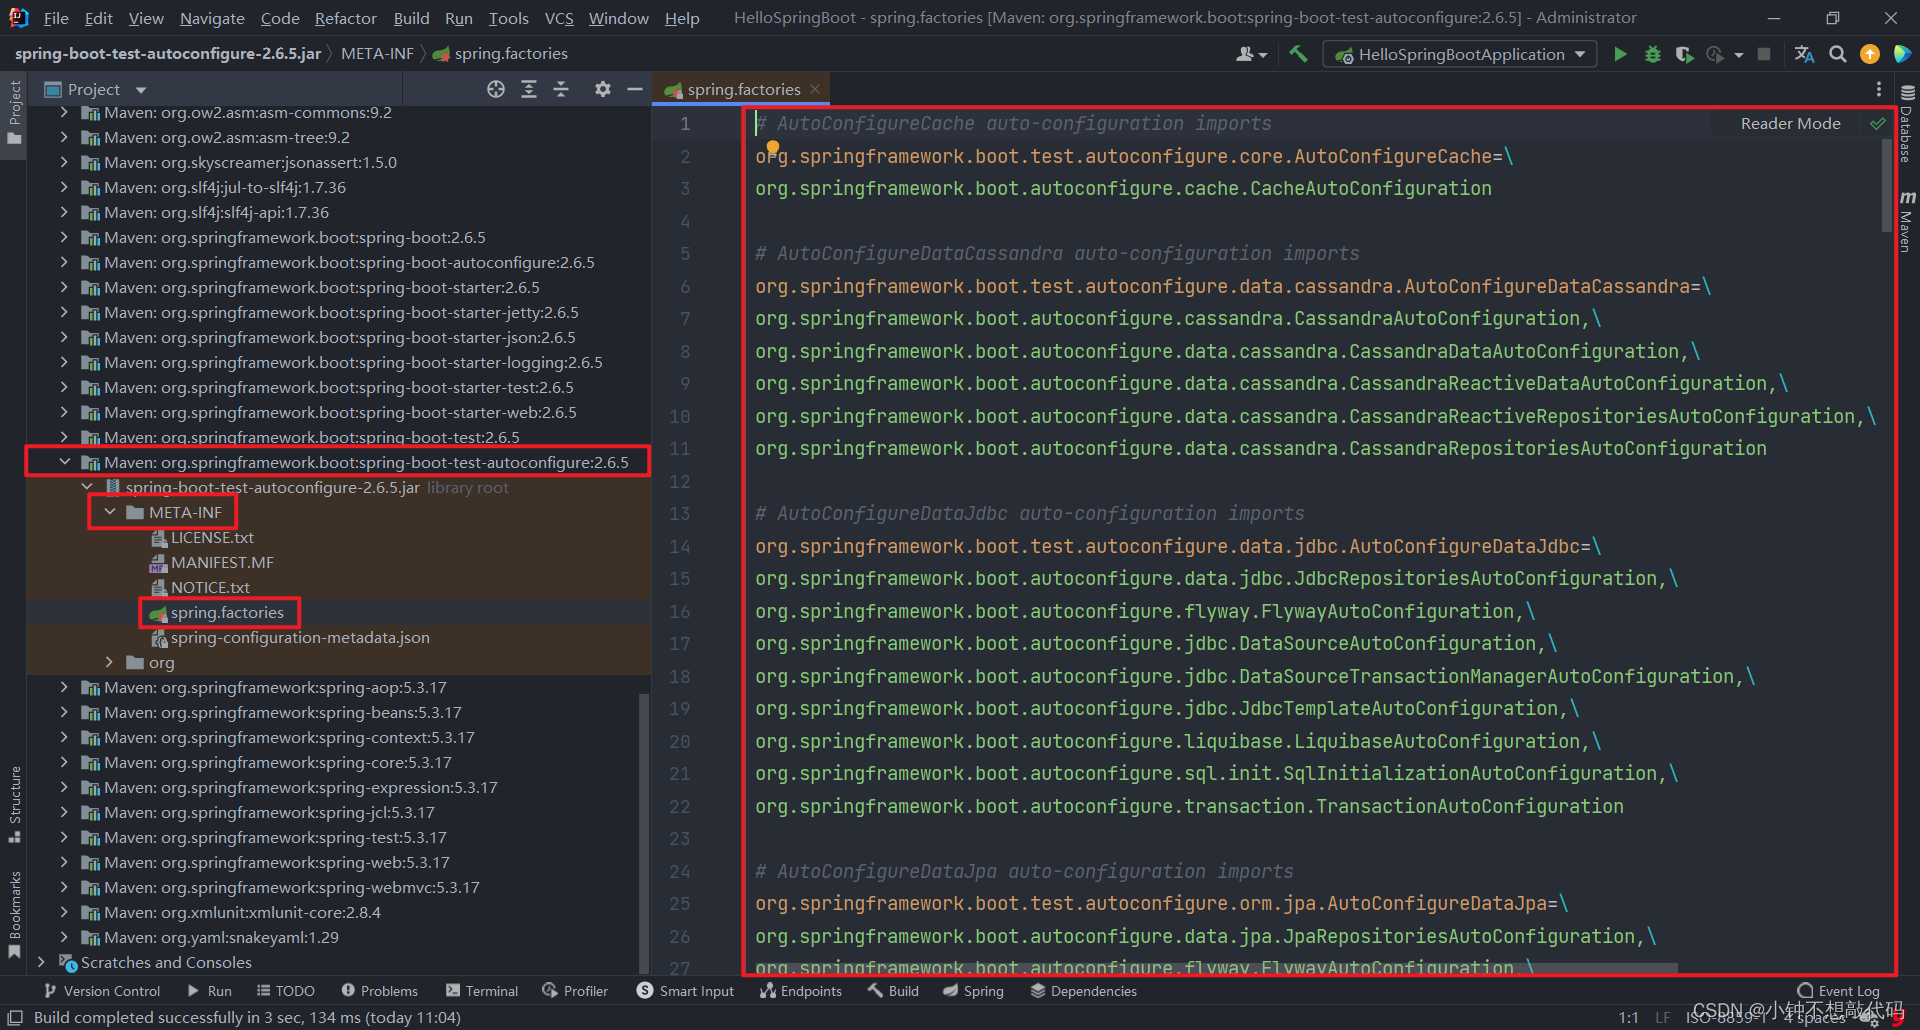Open Profiler tool window

pyautogui.click(x=575, y=991)
